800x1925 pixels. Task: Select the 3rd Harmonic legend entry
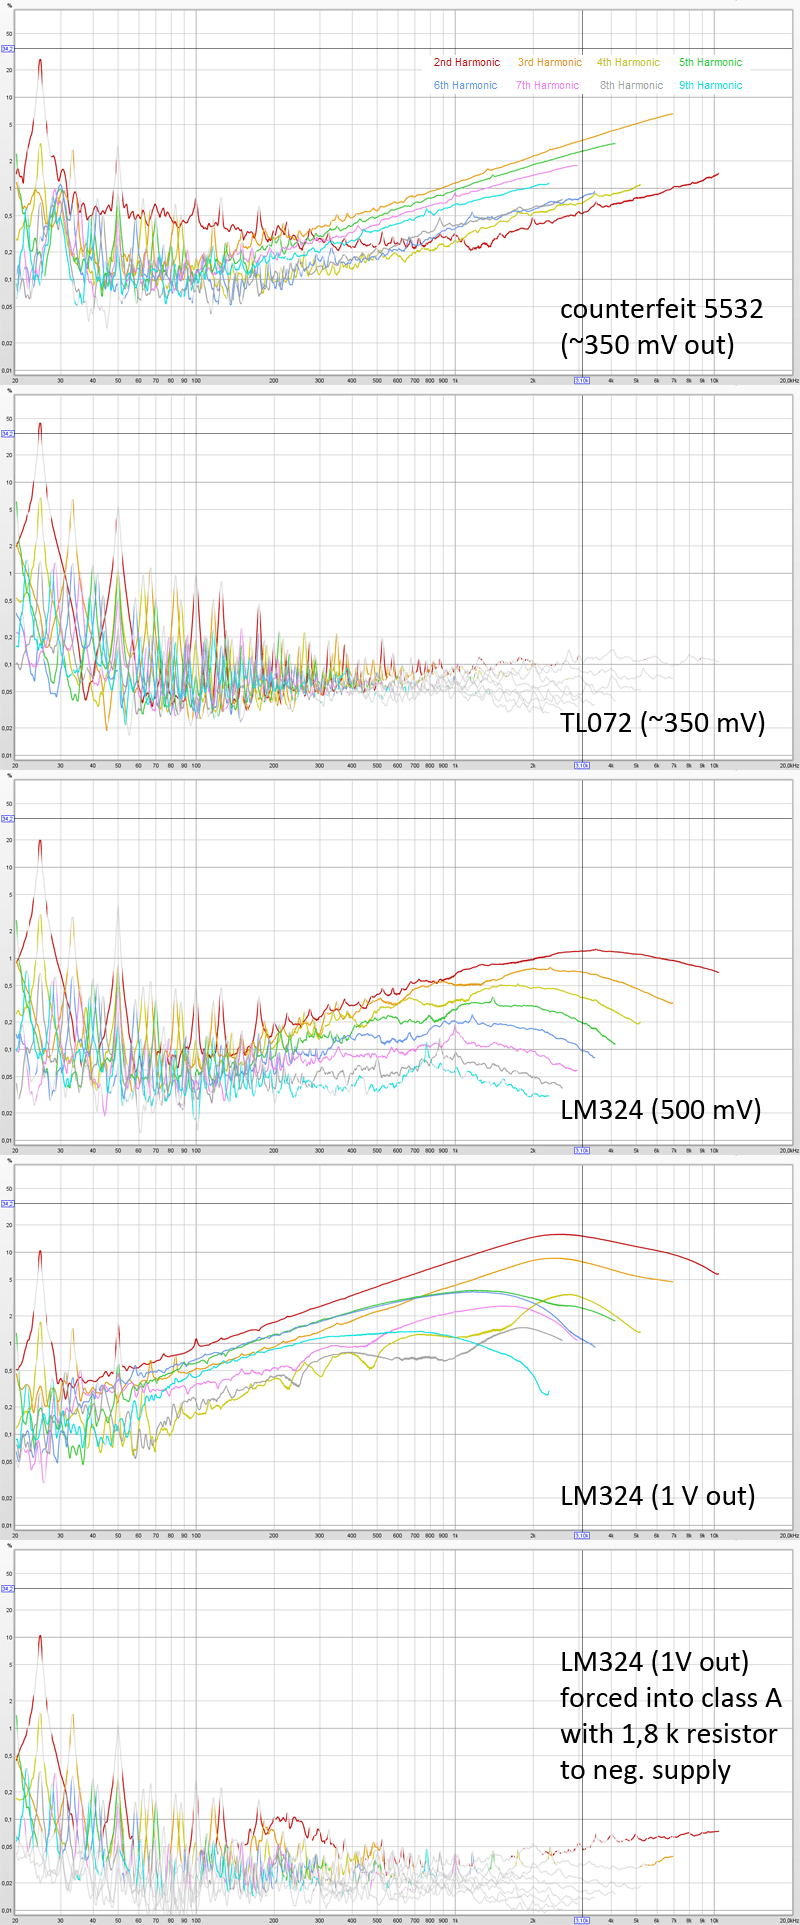[549, 62]
